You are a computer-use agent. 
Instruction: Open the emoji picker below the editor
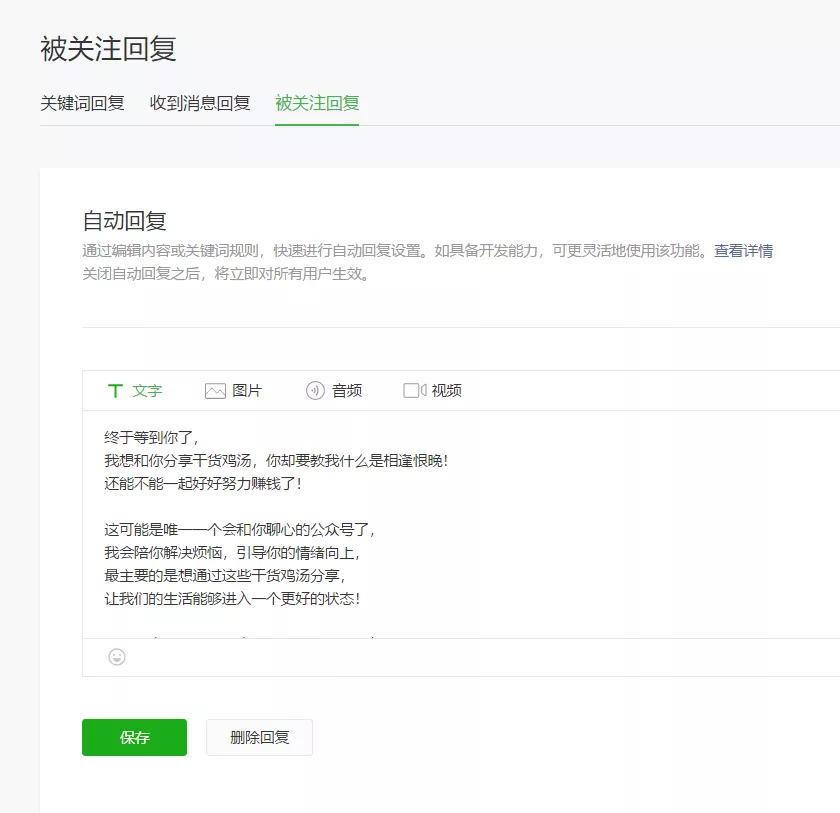(117, 657)
